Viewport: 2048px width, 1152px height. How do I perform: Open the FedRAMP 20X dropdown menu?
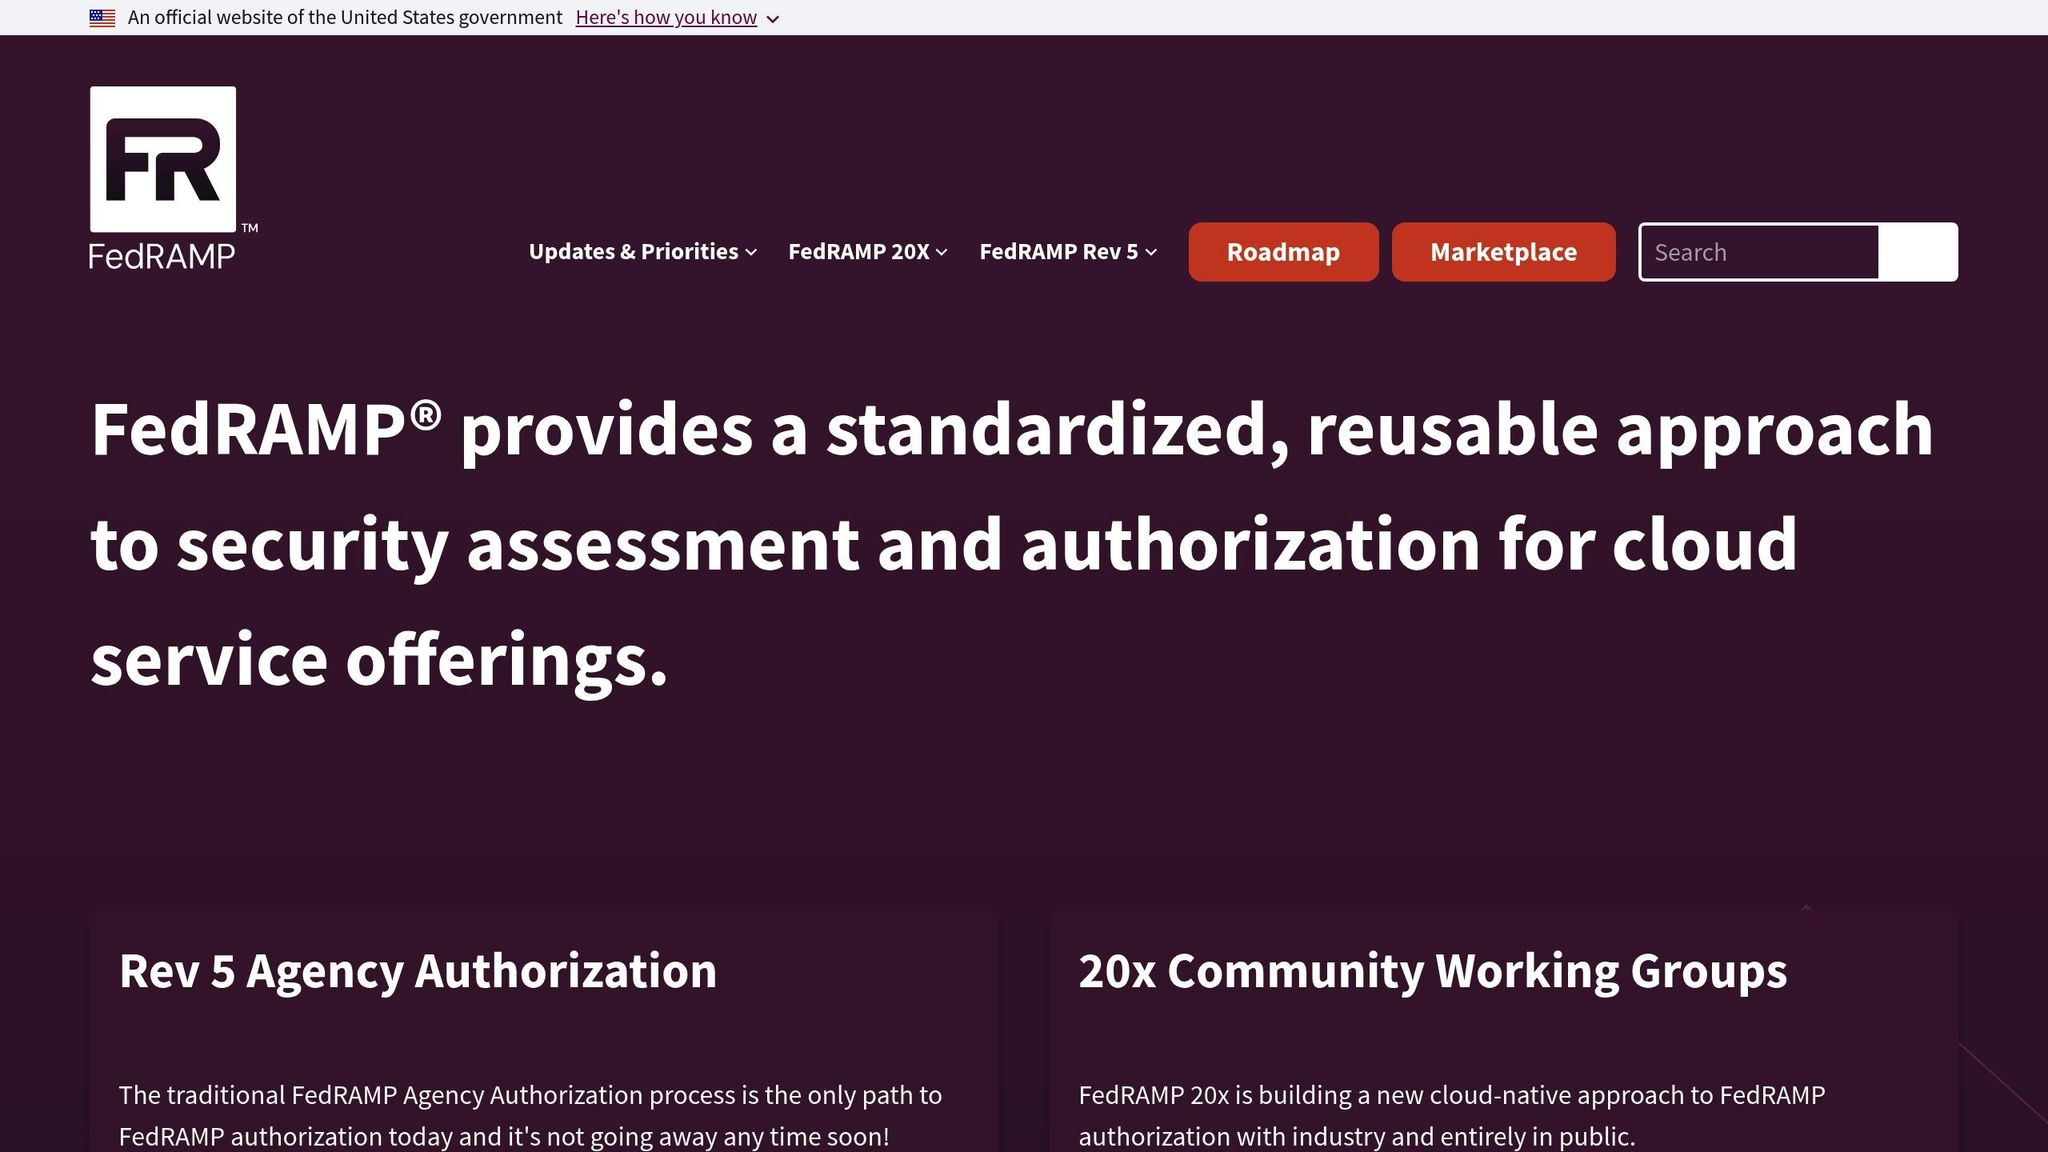859,252
